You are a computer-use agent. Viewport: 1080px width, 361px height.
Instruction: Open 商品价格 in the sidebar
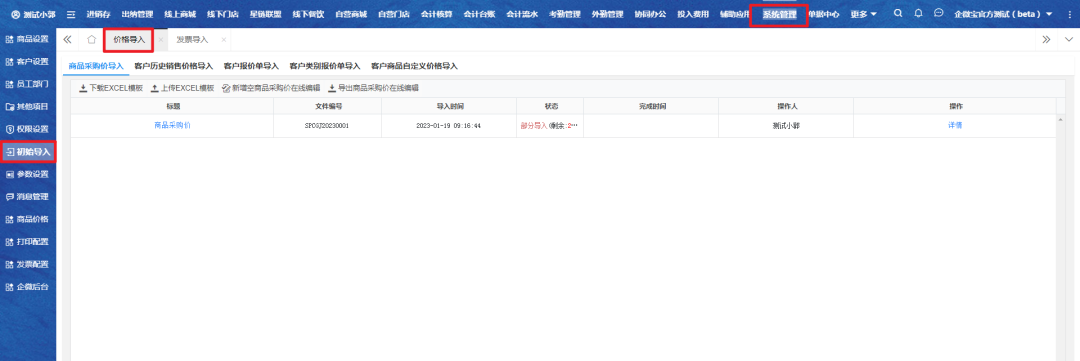[x=28, y=219]
